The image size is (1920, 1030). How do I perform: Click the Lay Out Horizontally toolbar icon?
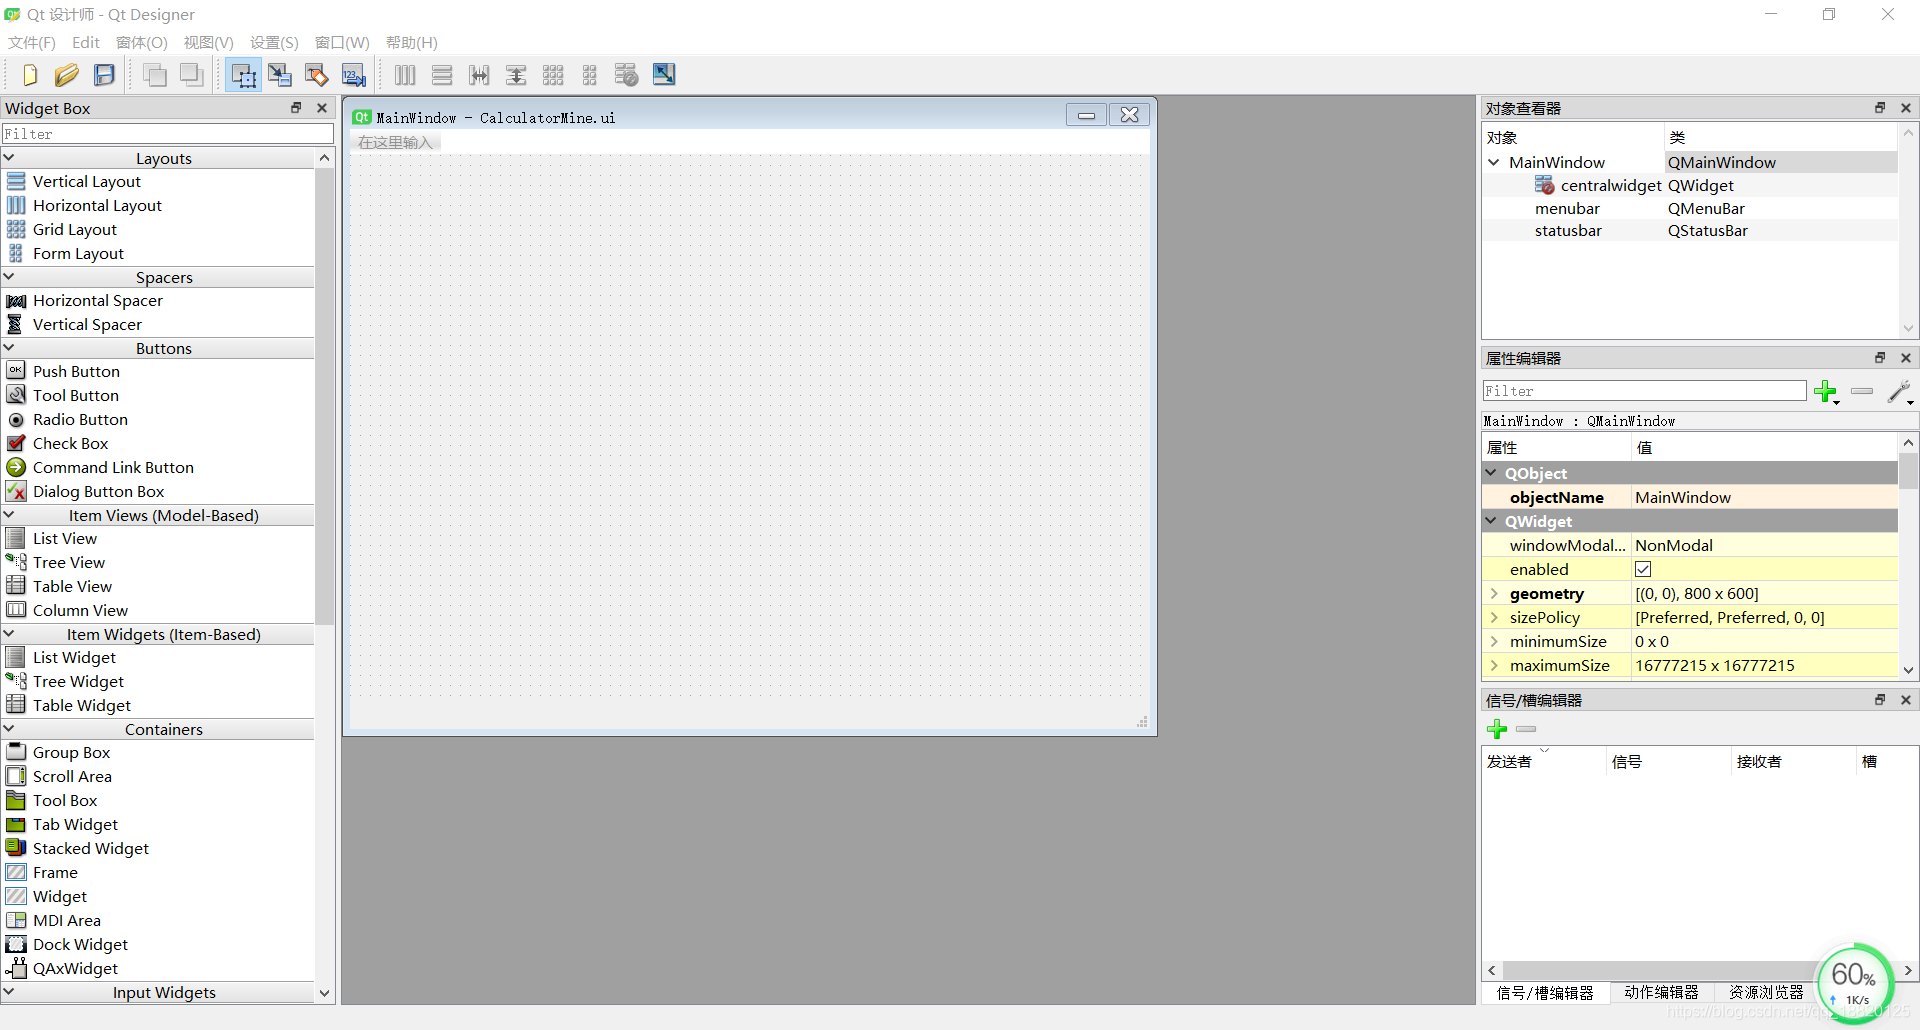pos(405,75)
